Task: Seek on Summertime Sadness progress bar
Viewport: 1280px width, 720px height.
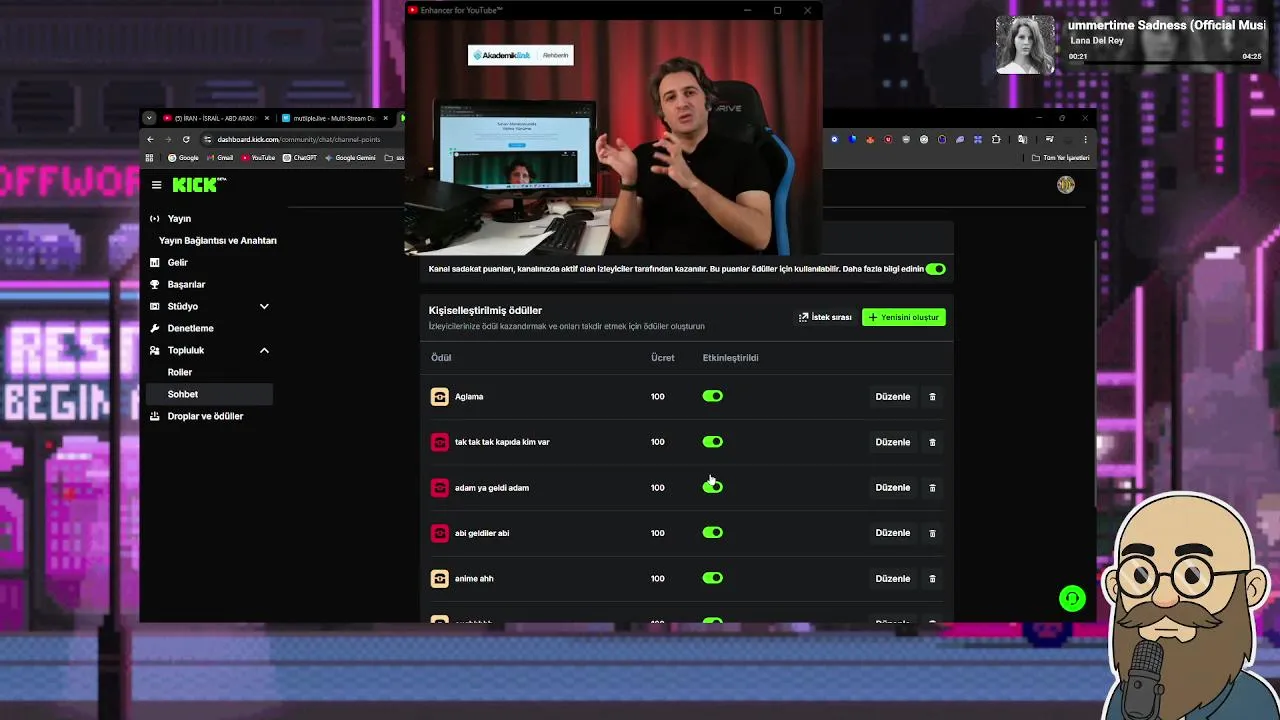Action: [x=1165, y=64]
